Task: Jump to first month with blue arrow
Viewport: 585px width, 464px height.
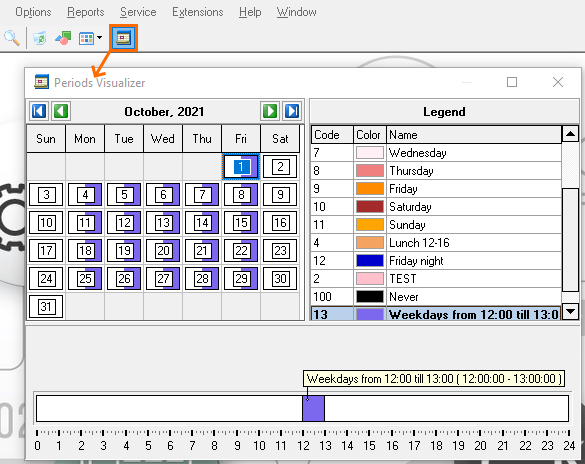Action: (39, 111)
